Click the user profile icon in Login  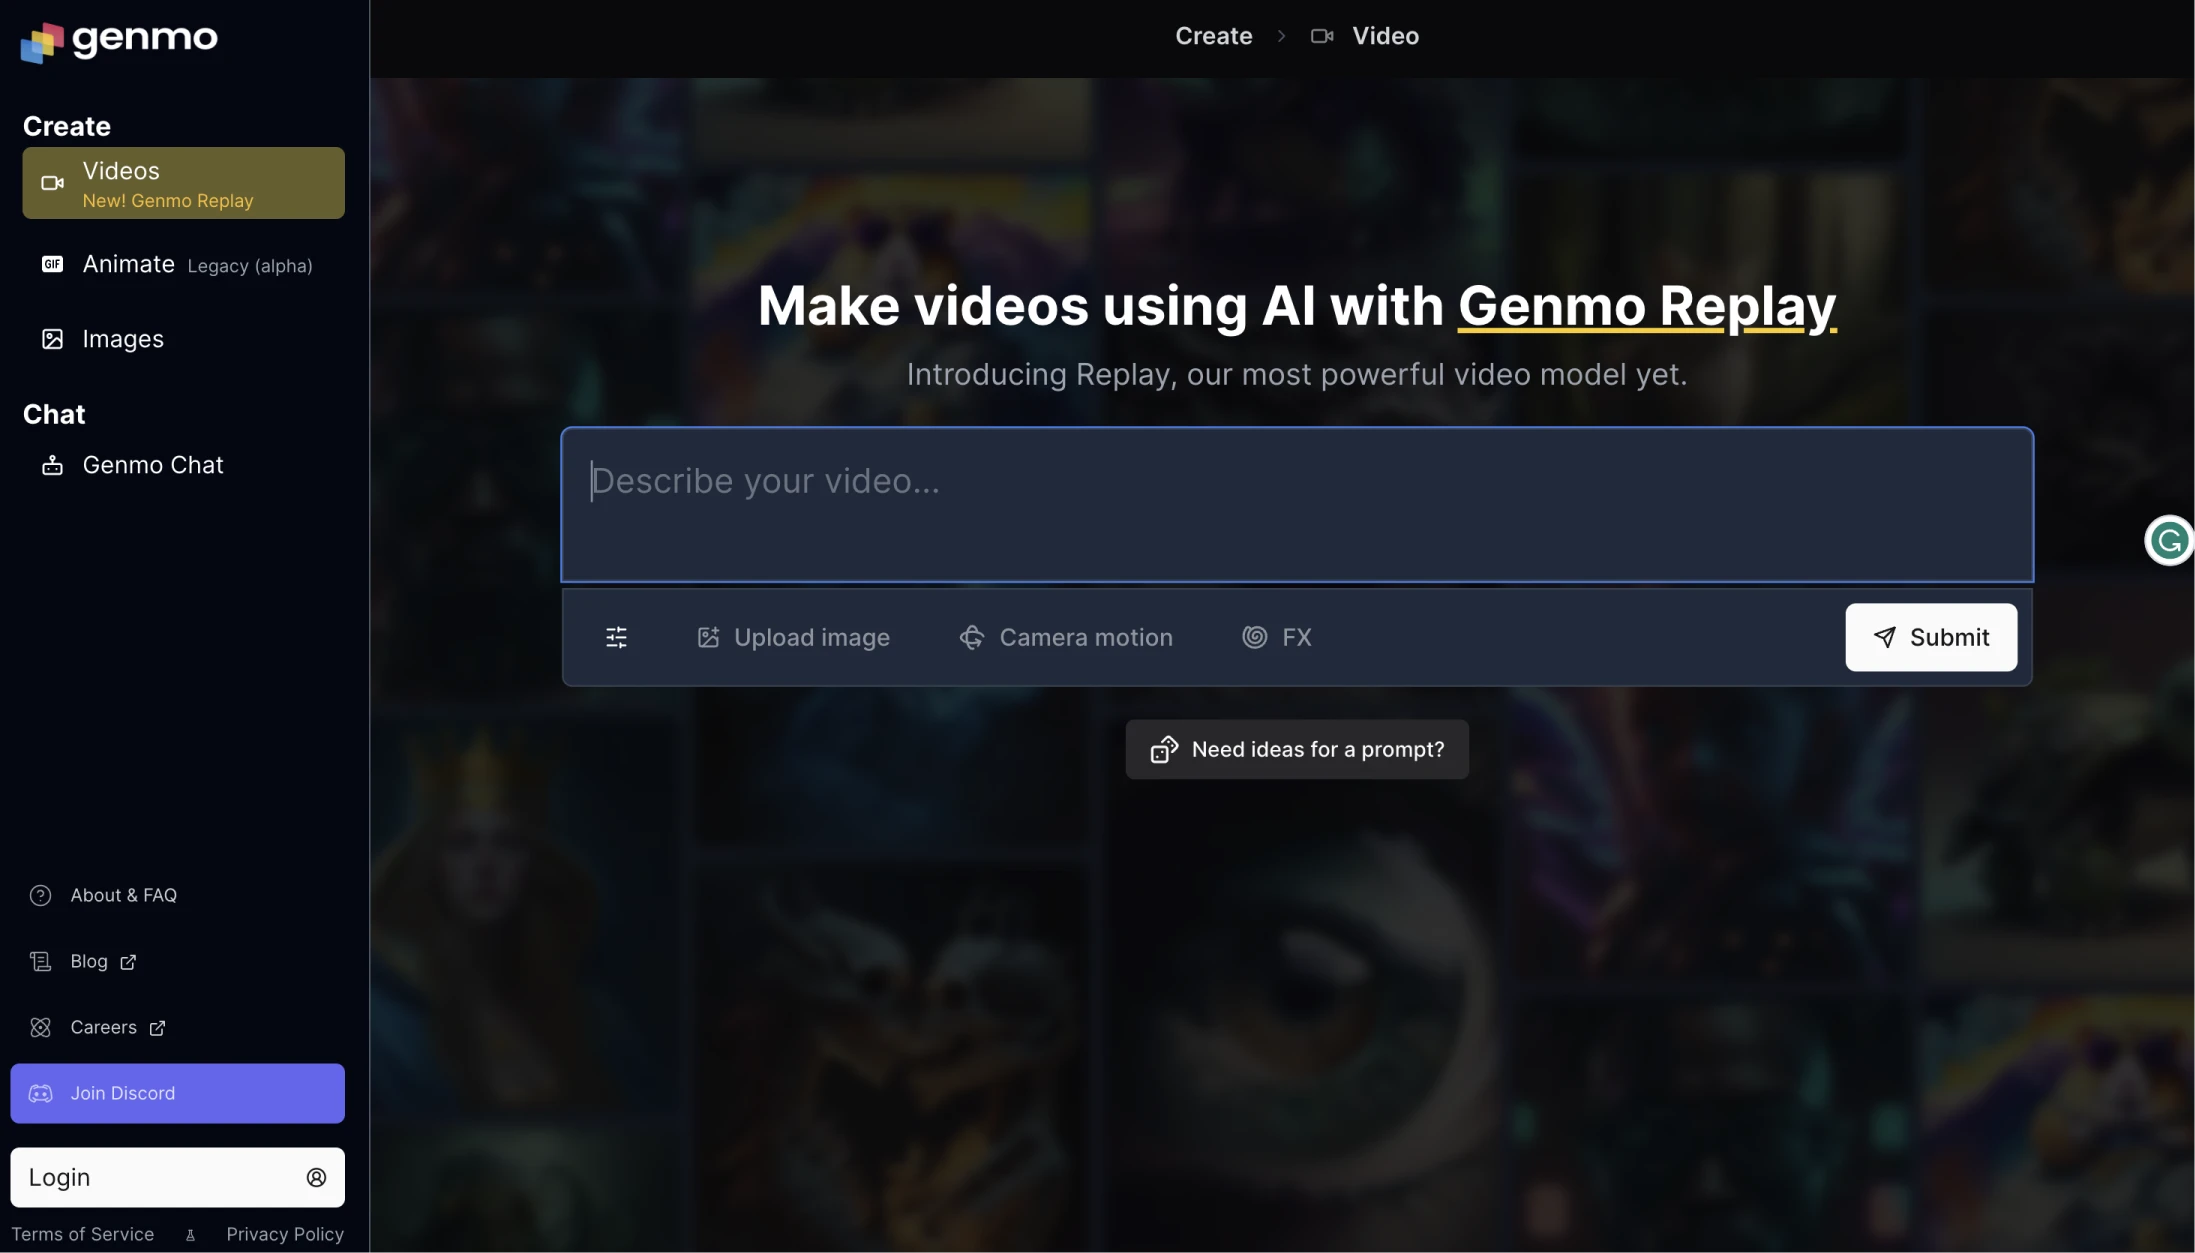[316, 1178]
